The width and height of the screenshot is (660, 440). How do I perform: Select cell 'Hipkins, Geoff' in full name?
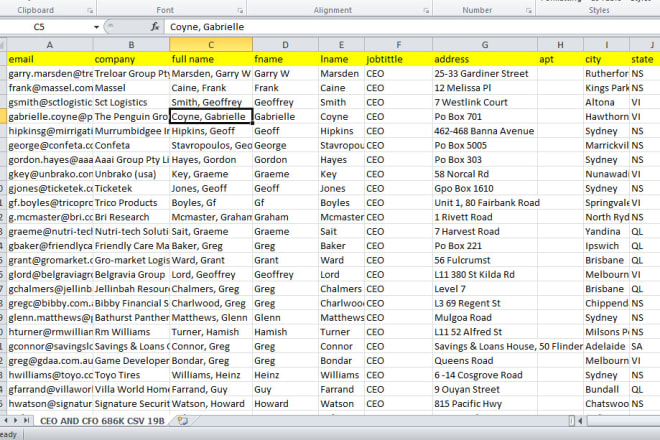pyautogui.click(x=211, y=131)
